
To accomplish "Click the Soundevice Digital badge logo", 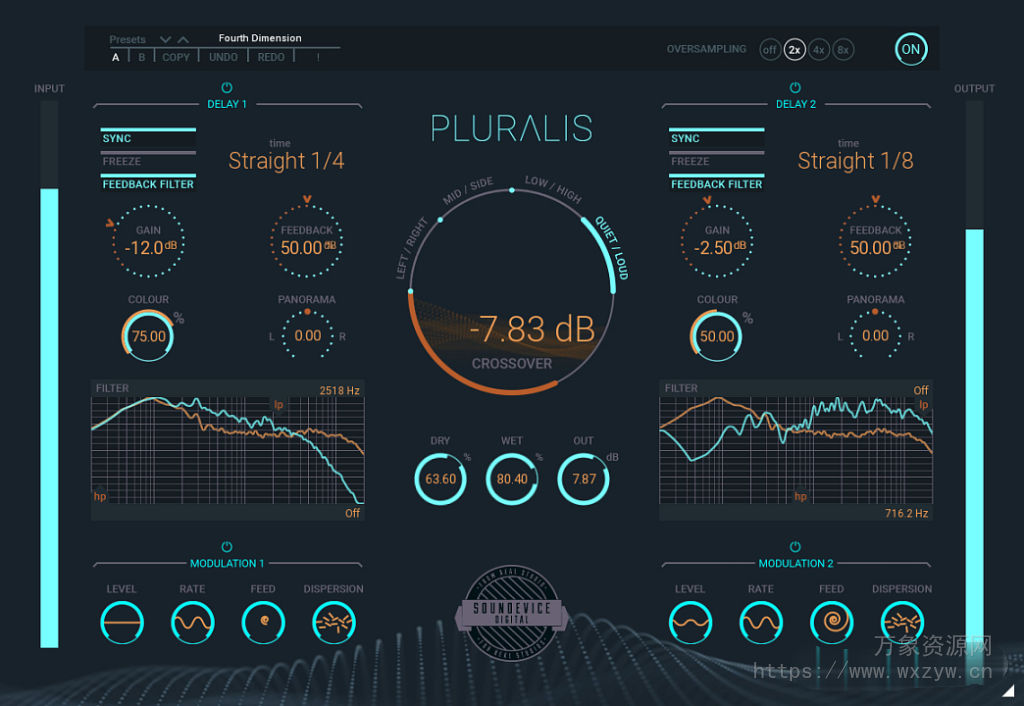I will (x=512, y=612).
